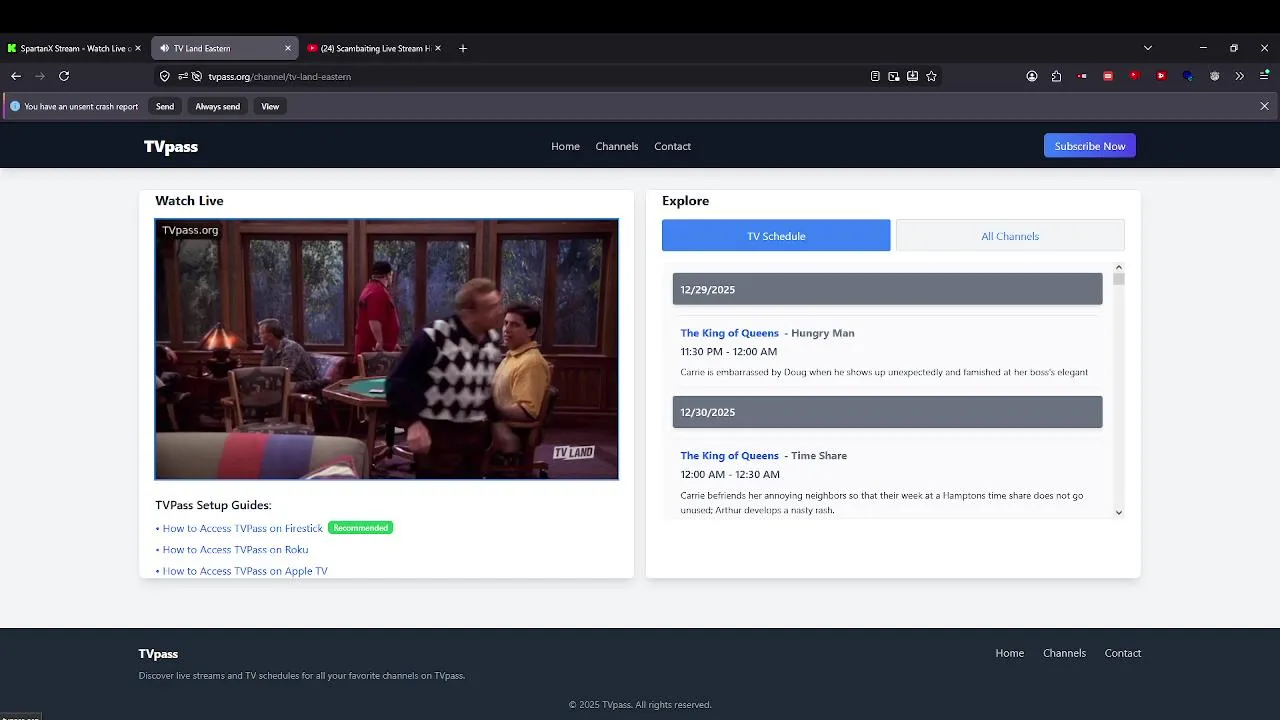Click the gray gear-like extension icon
The image size is (1280, 720).
[x=1215, y=76]
